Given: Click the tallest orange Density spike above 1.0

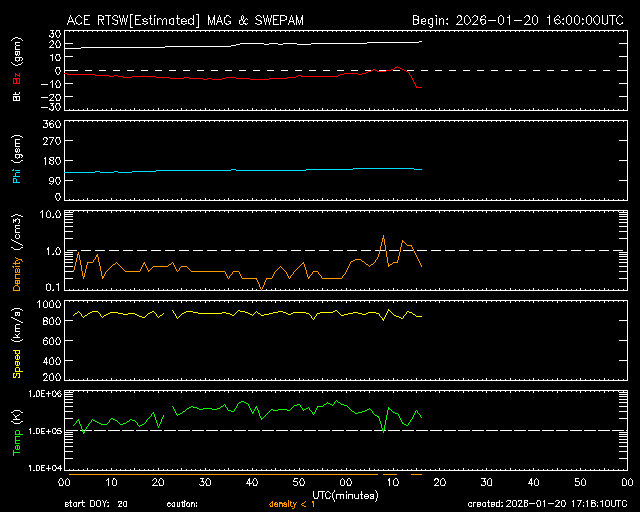Looking at the screenshot, I should click(x=383, y=236).
